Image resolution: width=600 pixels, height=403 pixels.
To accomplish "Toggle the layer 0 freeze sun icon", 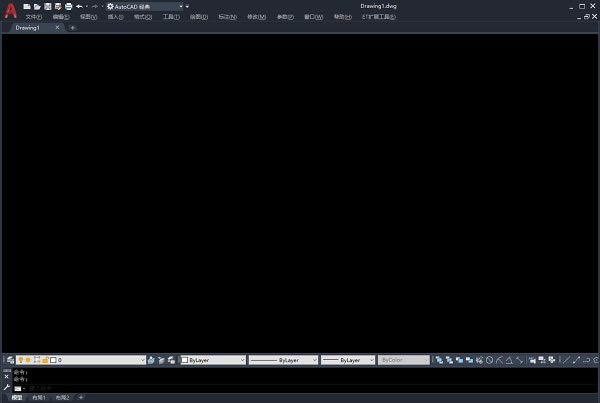I will [29, 360].
